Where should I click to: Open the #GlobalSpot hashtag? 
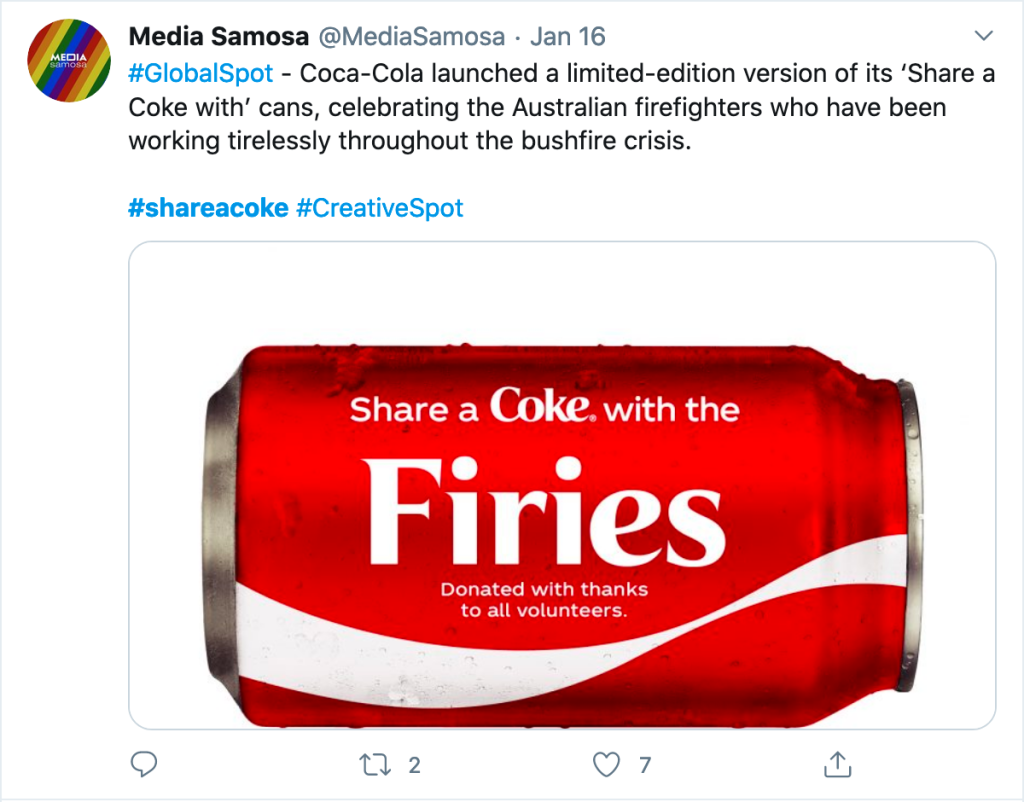pyautogui.click(x=201, y=73)
